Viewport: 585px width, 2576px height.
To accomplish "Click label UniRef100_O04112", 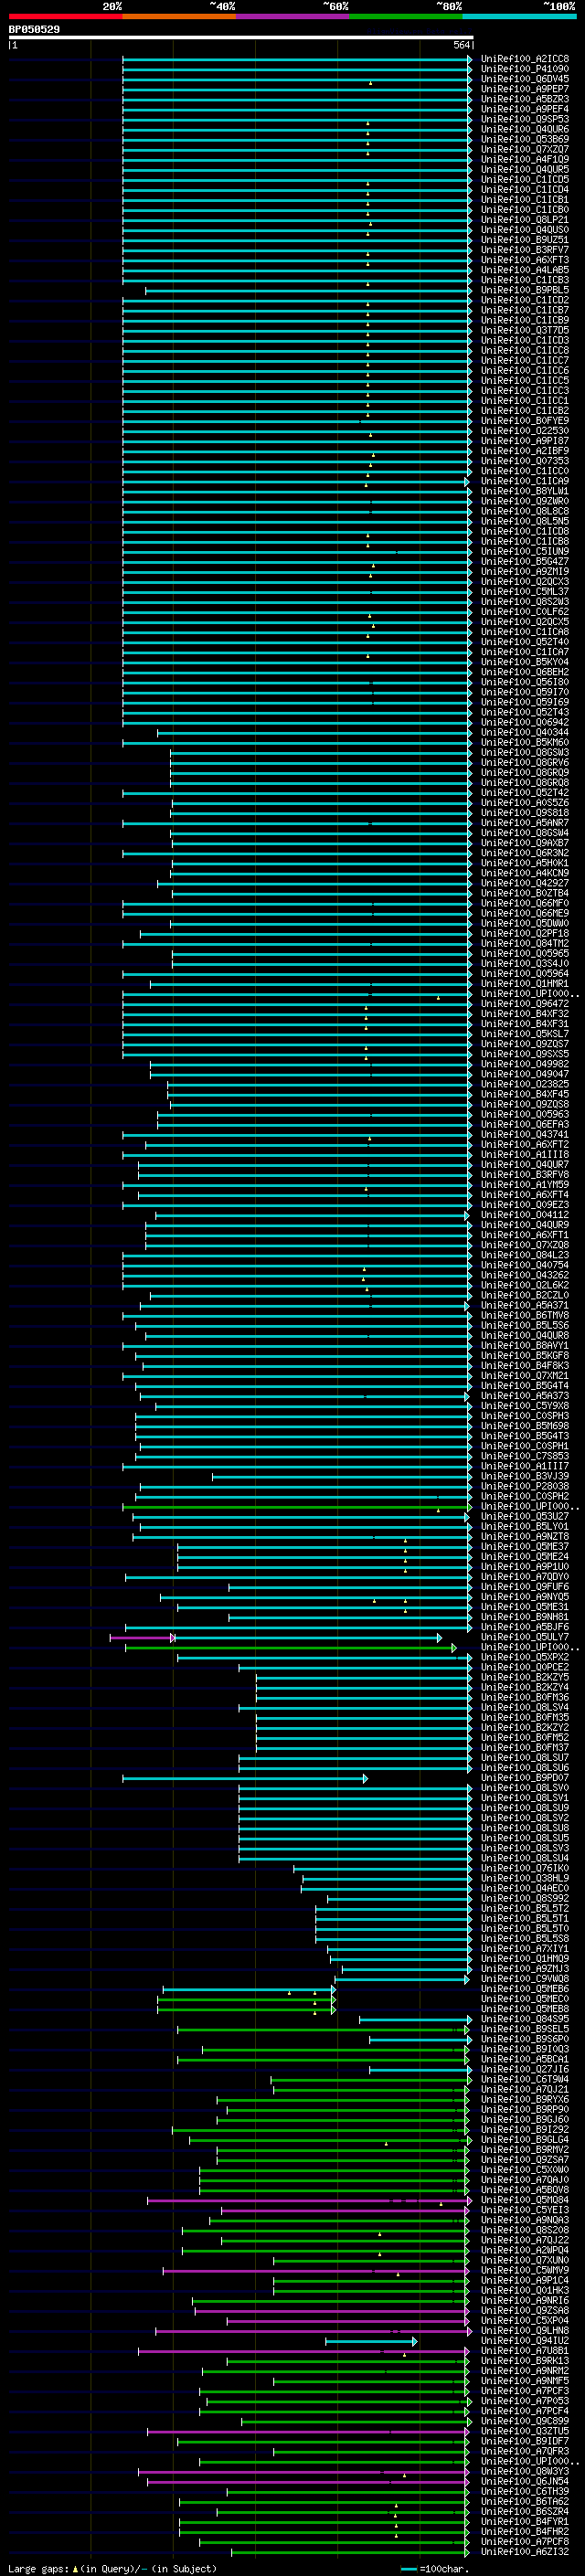I will [x=525, y=1215].
